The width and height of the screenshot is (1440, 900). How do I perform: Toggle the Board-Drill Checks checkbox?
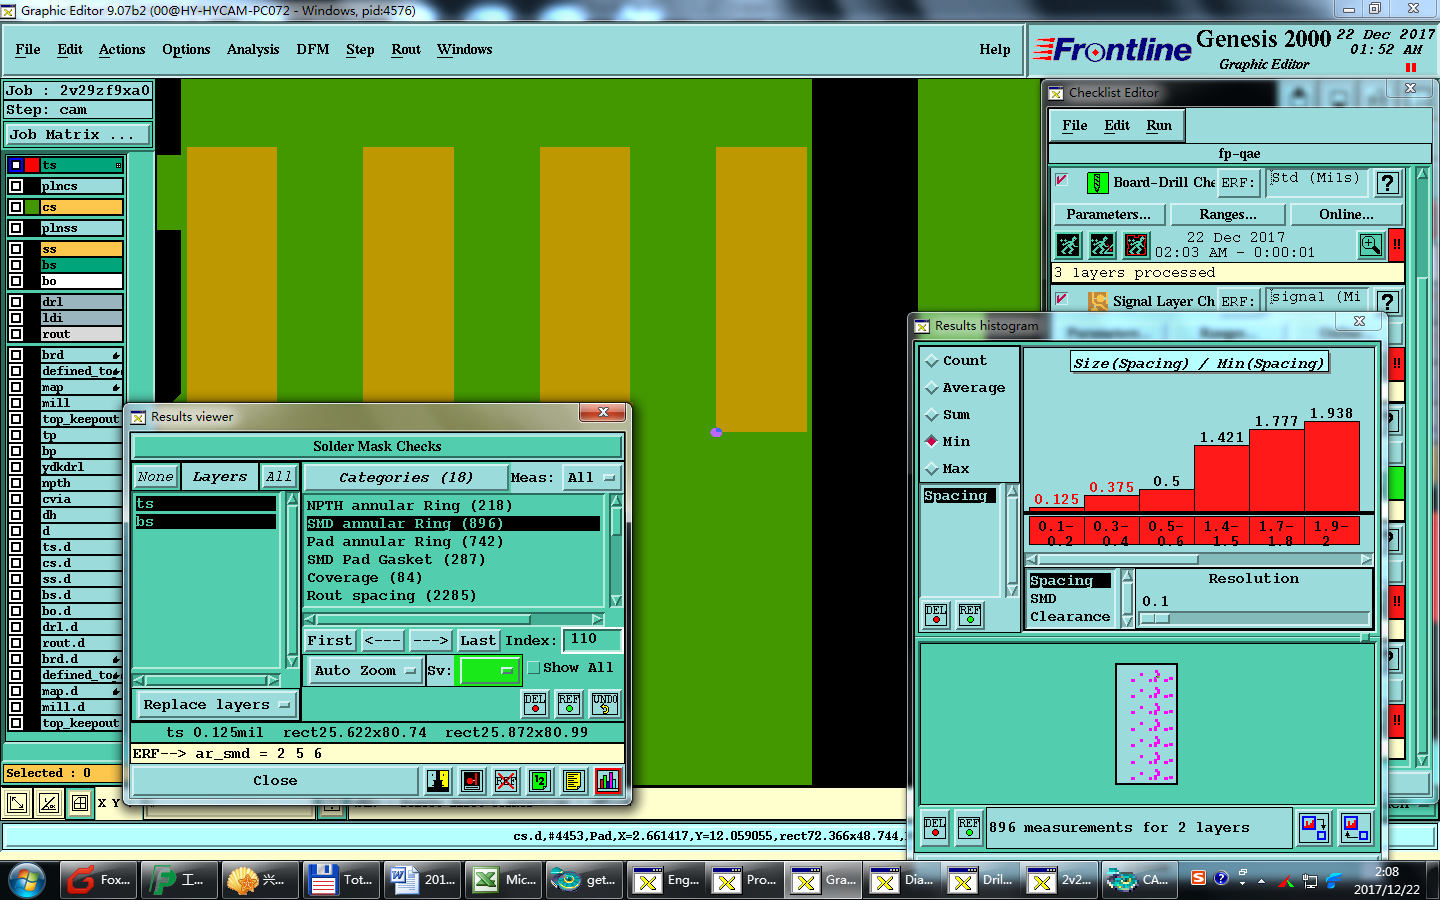point(1063,181)
